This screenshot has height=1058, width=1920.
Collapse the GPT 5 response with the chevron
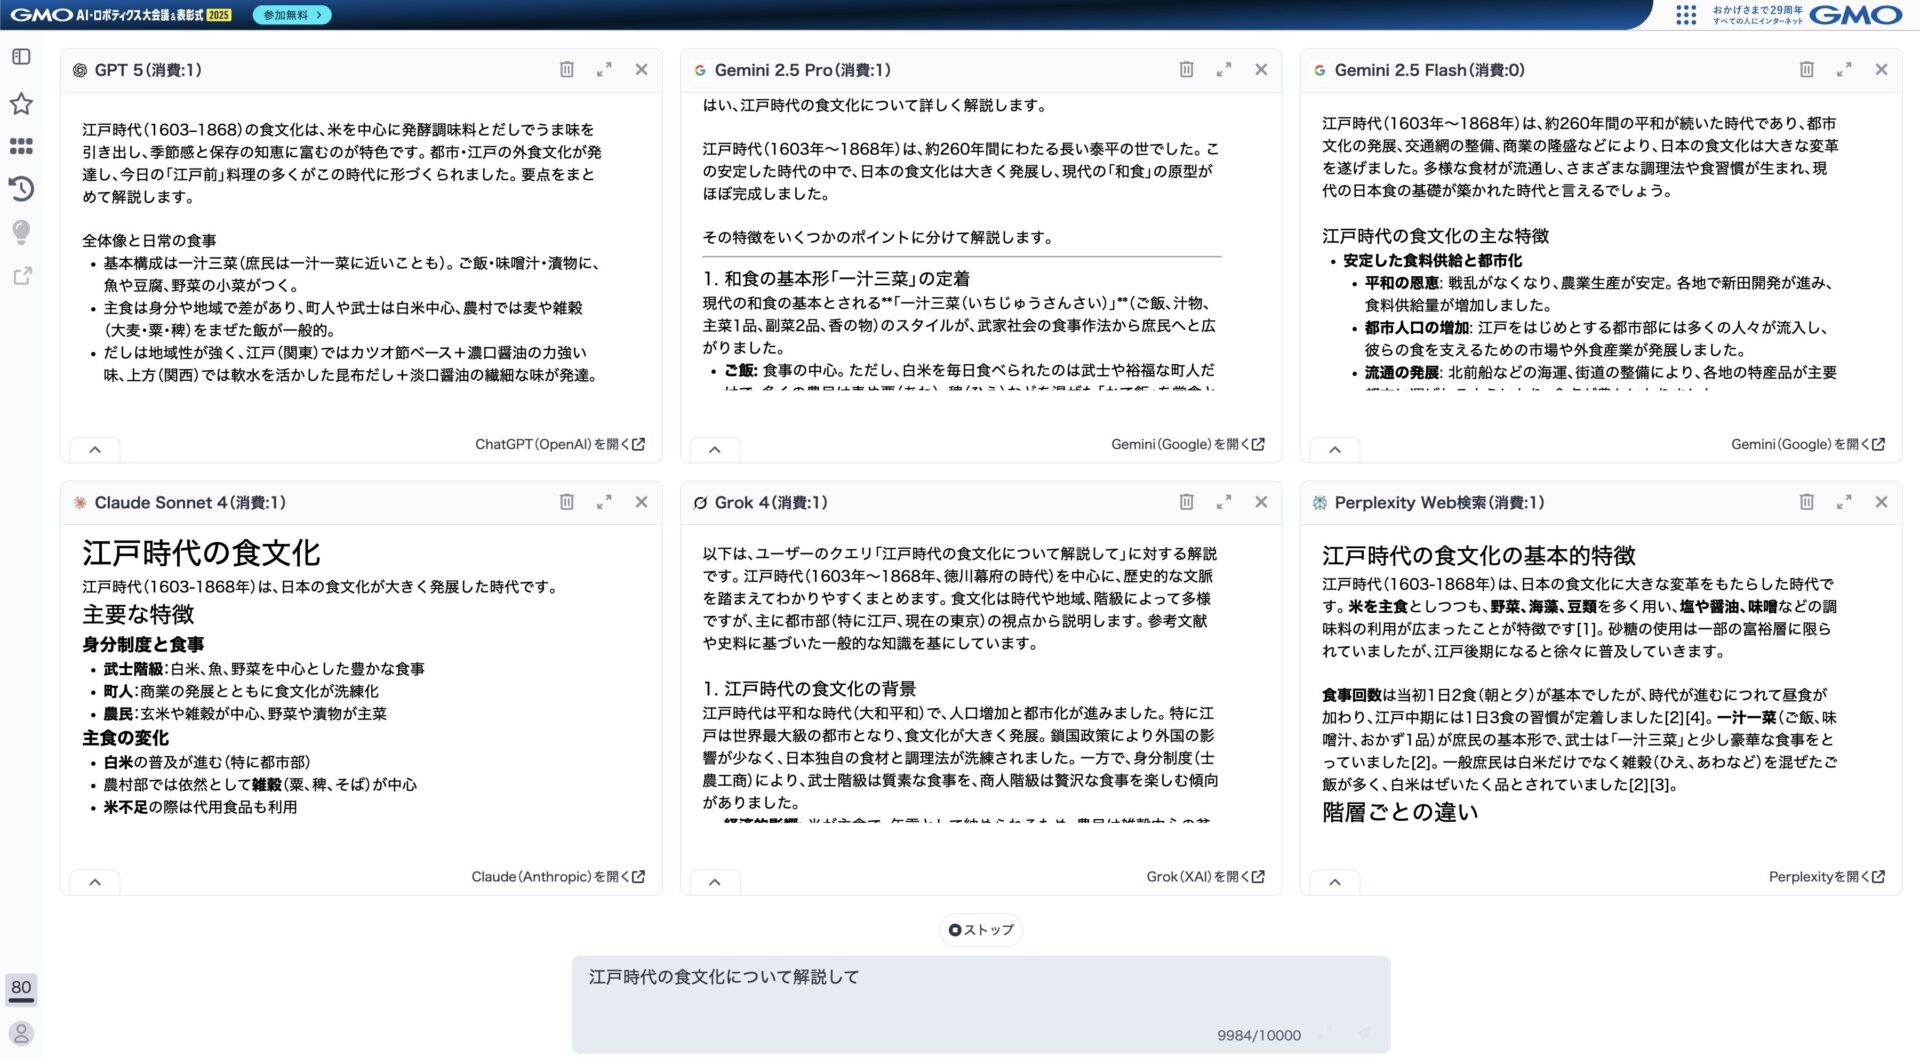[95, 449]
